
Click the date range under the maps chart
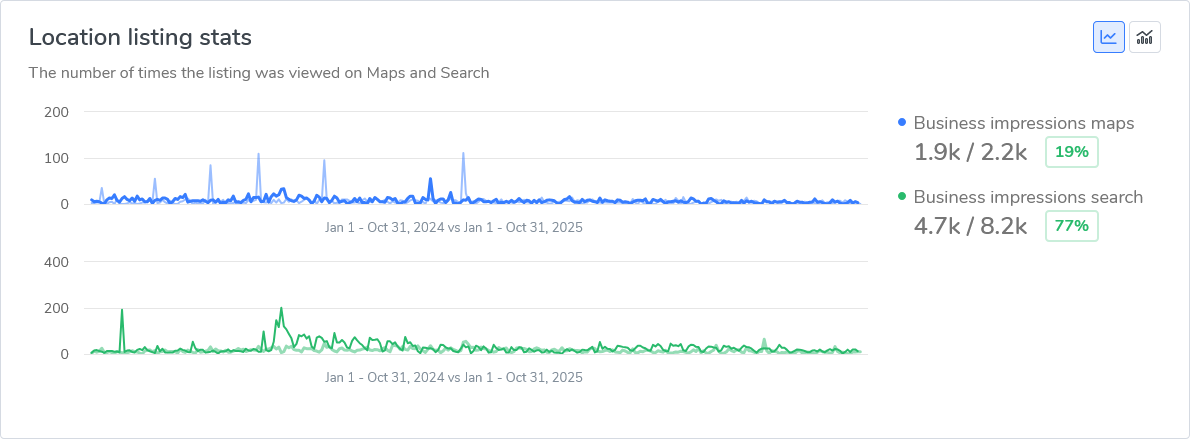[453, 228]
